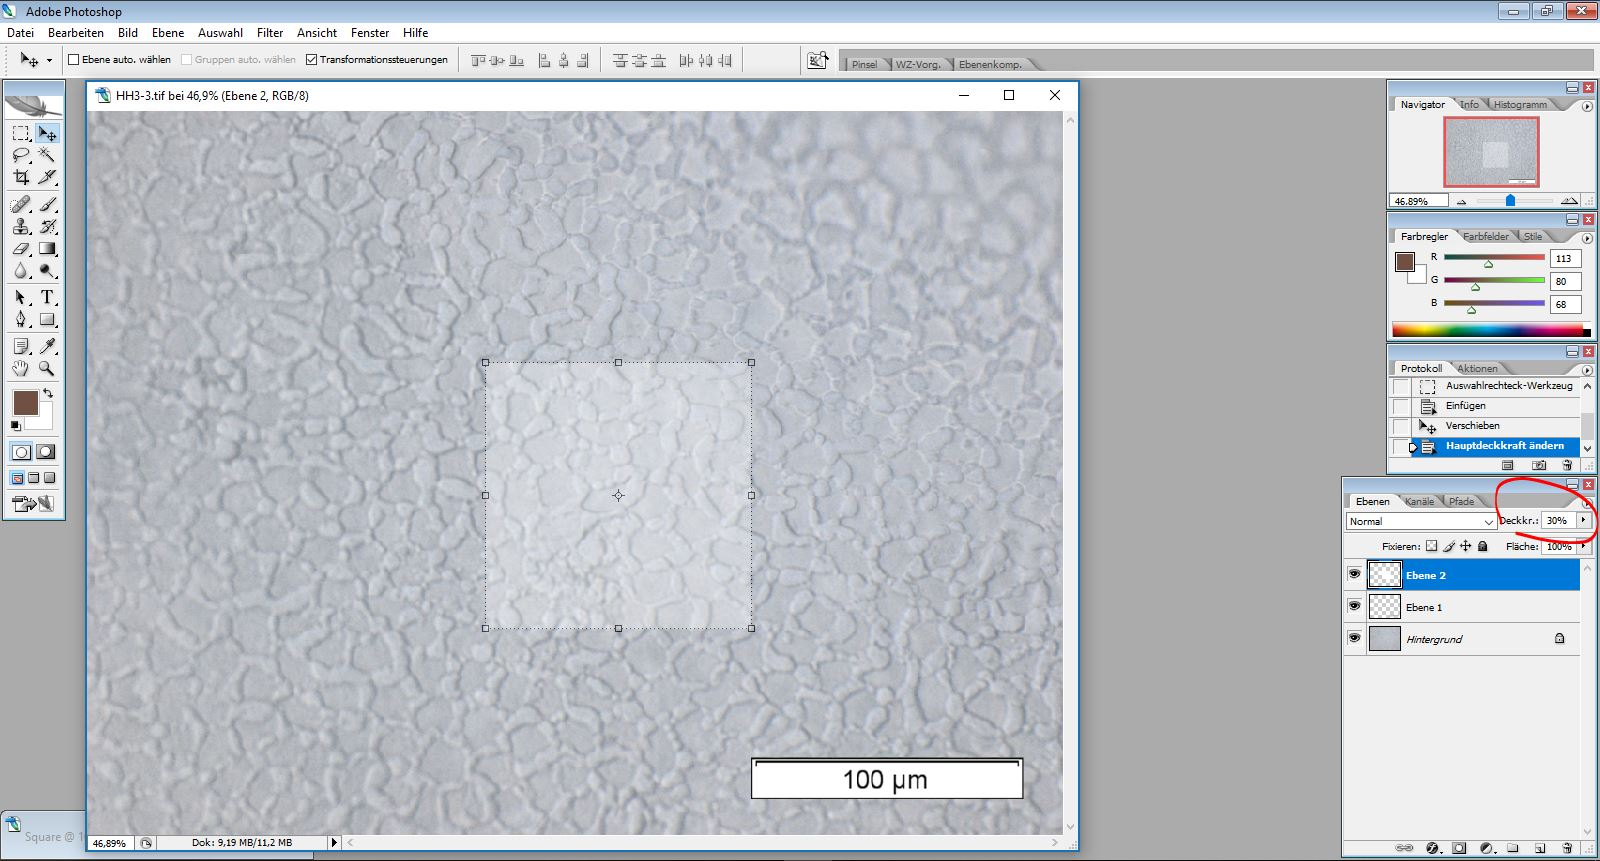Toggle lock image pixels in Fixieren
The image size is (1600, 861).
1449,546
